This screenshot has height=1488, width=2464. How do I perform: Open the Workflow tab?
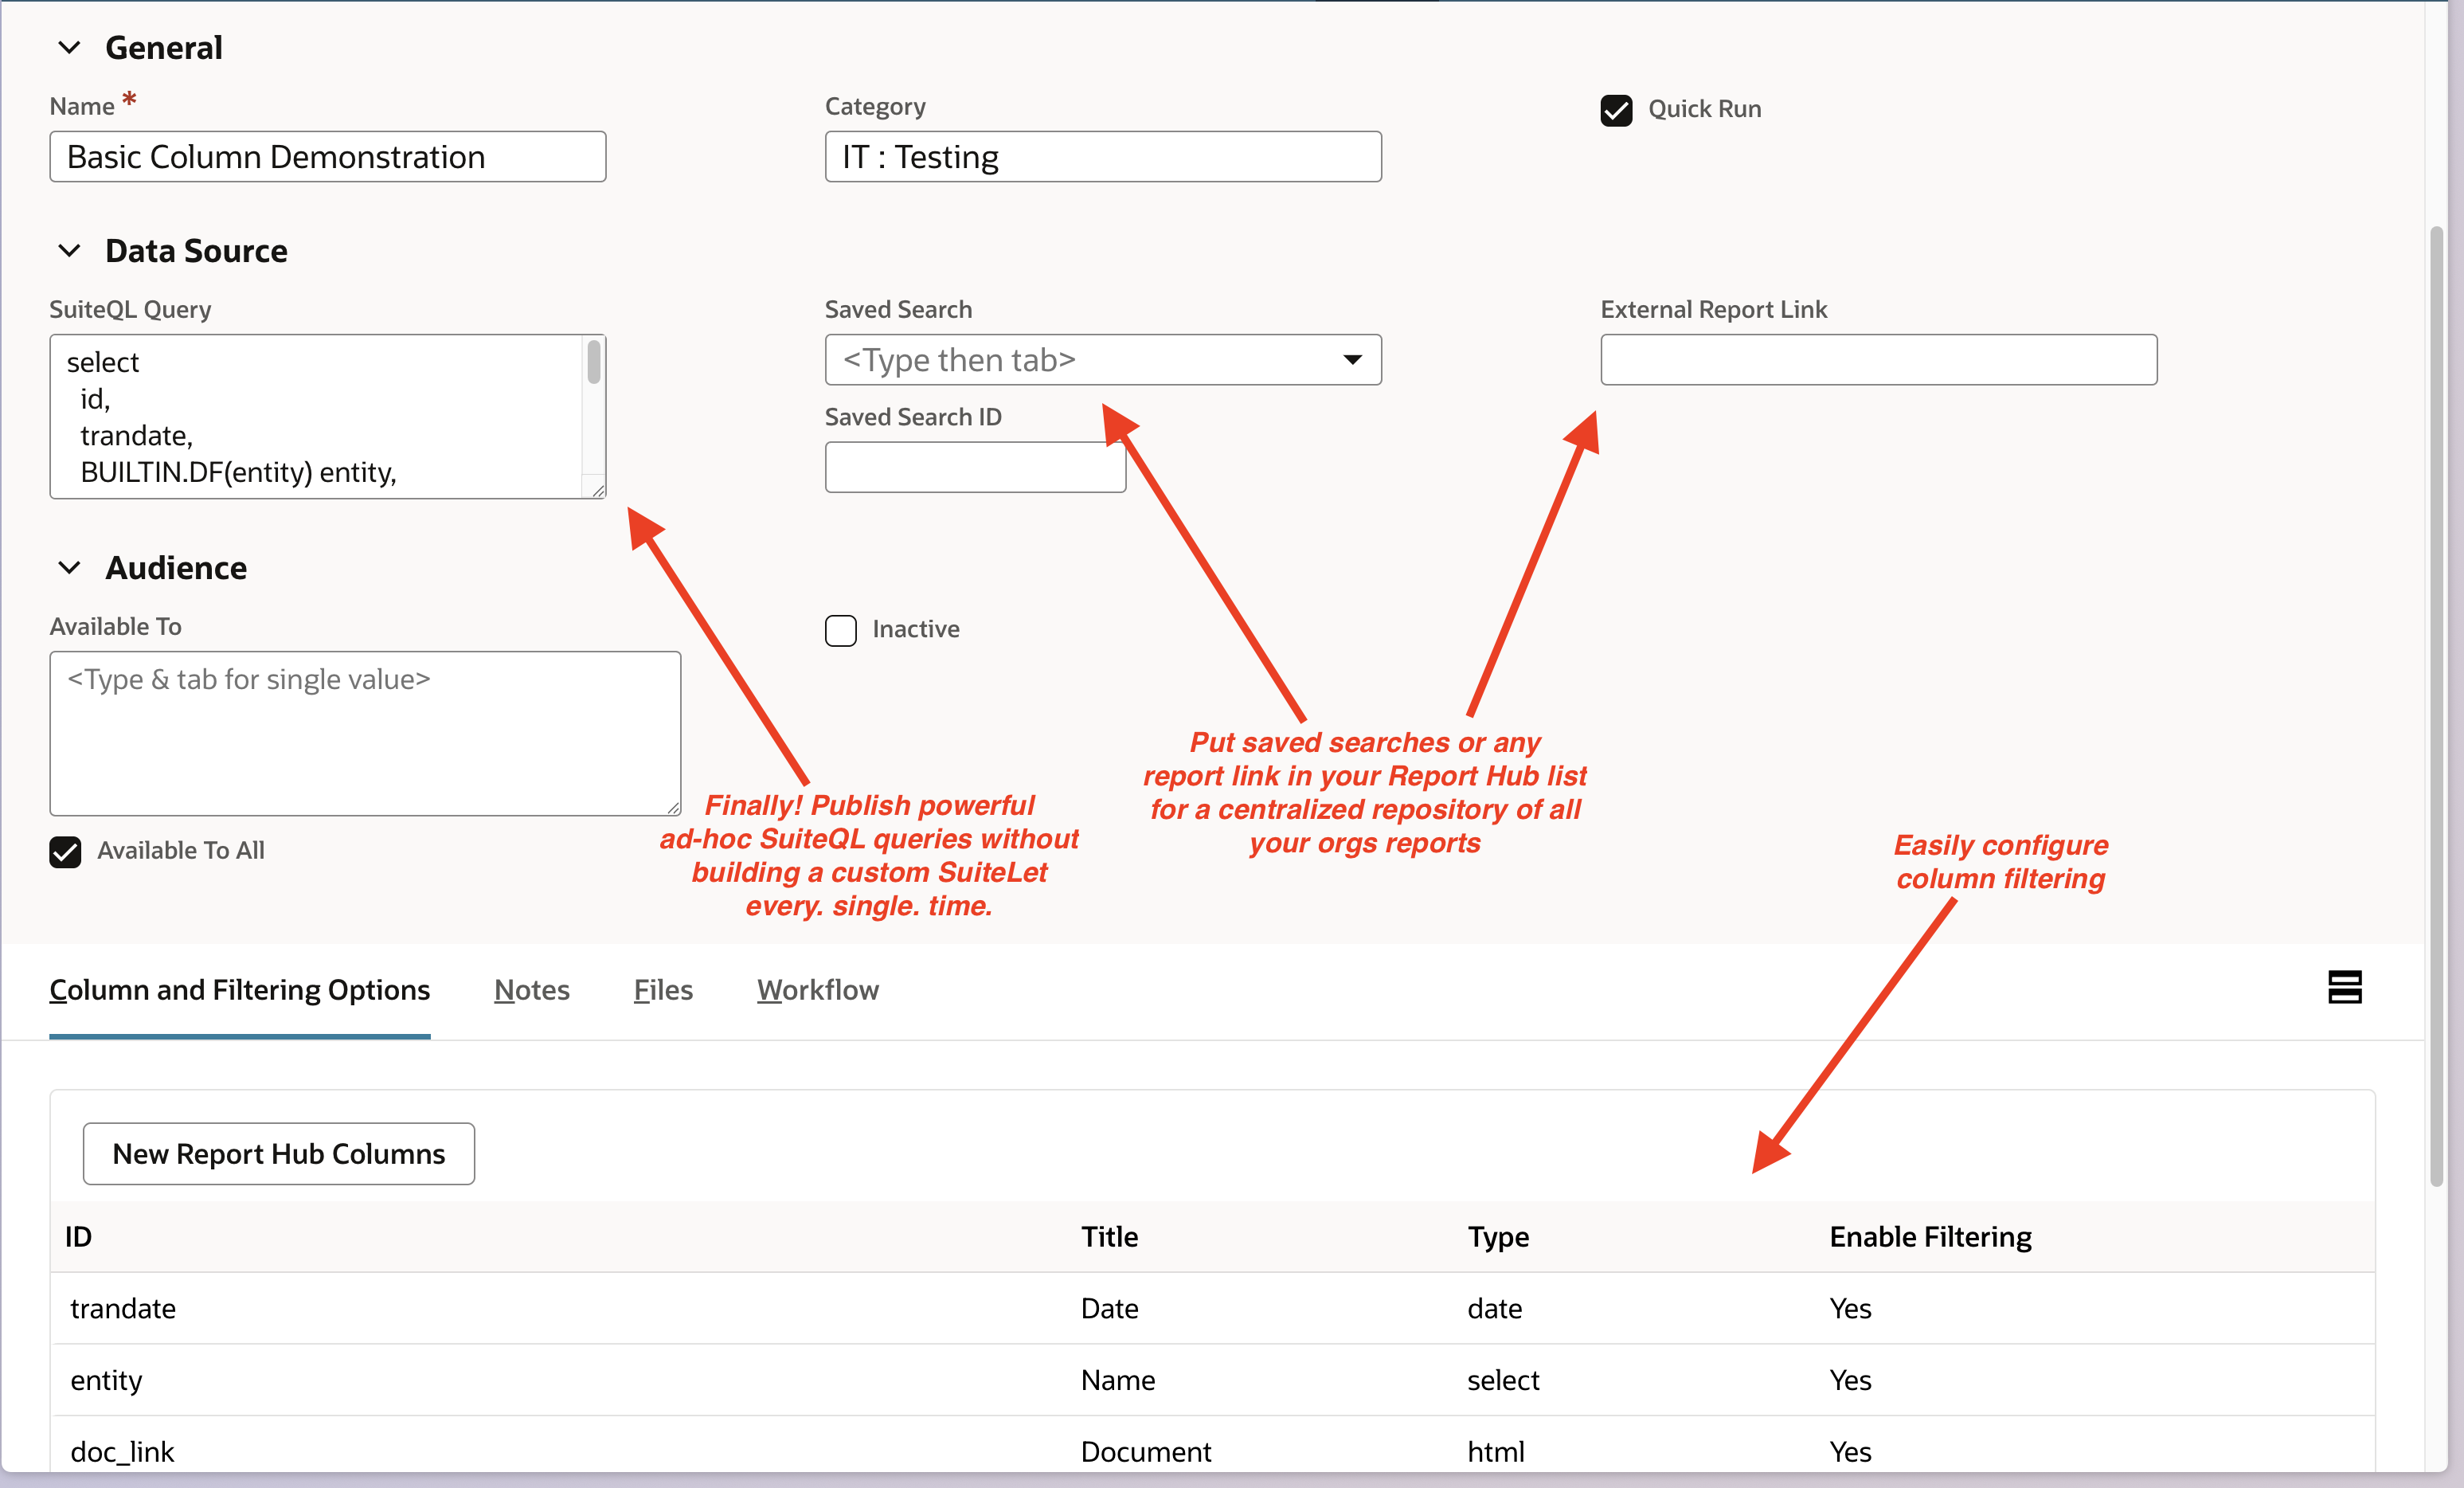pyautogui.click(x=817, y=990)
